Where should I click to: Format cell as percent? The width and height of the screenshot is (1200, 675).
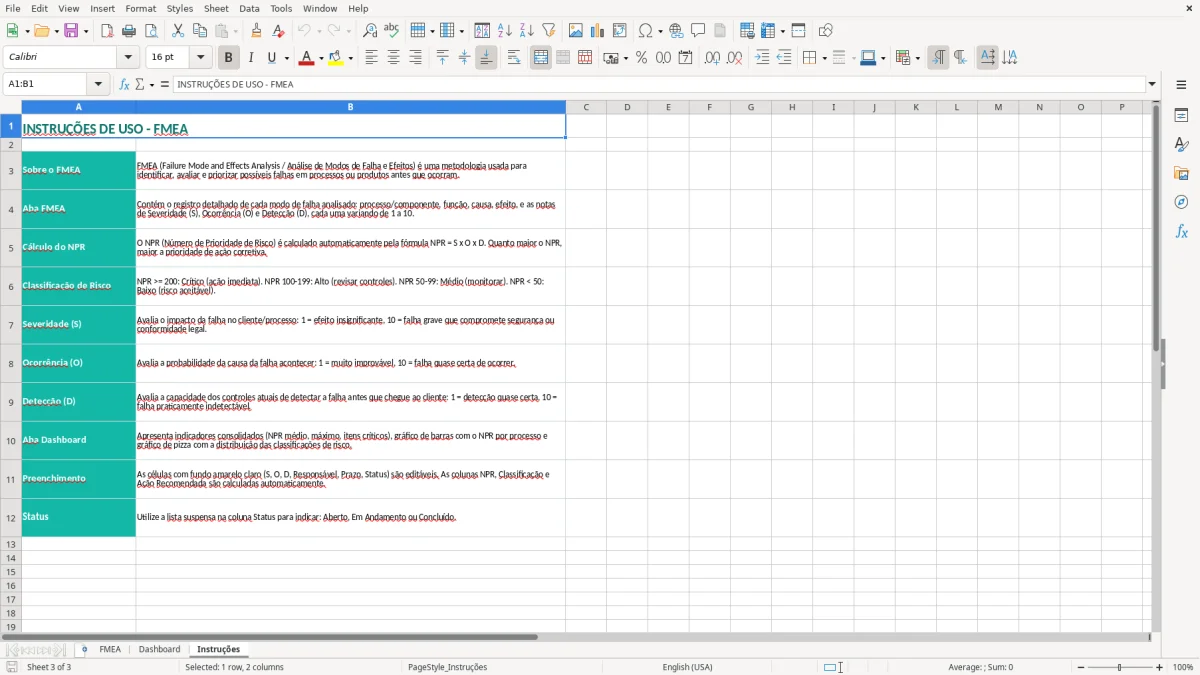(641, 58)
